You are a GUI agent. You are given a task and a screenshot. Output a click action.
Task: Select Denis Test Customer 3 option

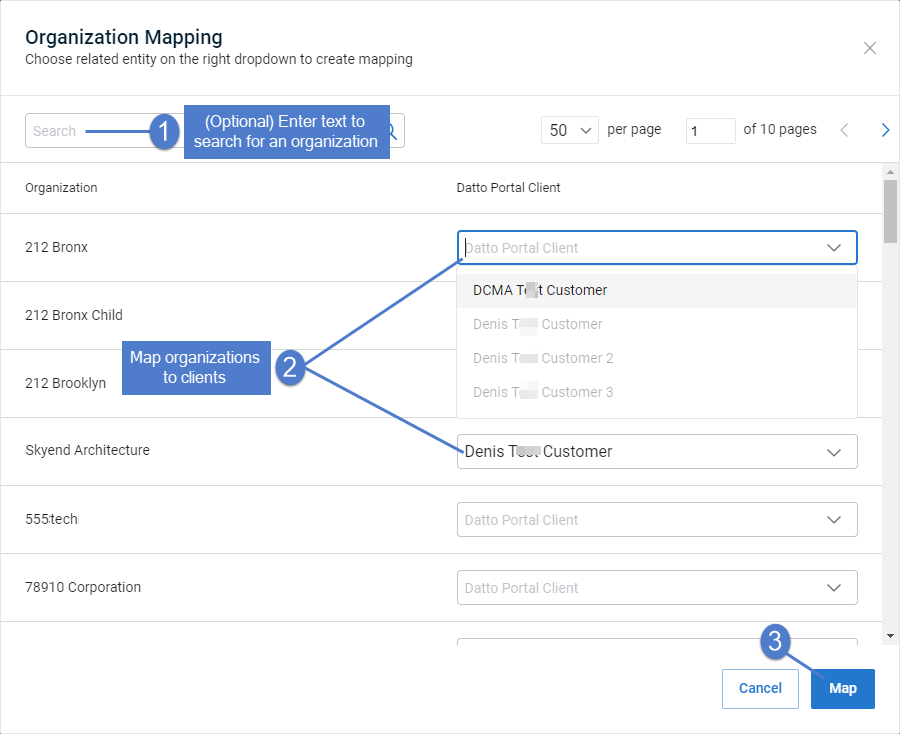coord(657,392)
